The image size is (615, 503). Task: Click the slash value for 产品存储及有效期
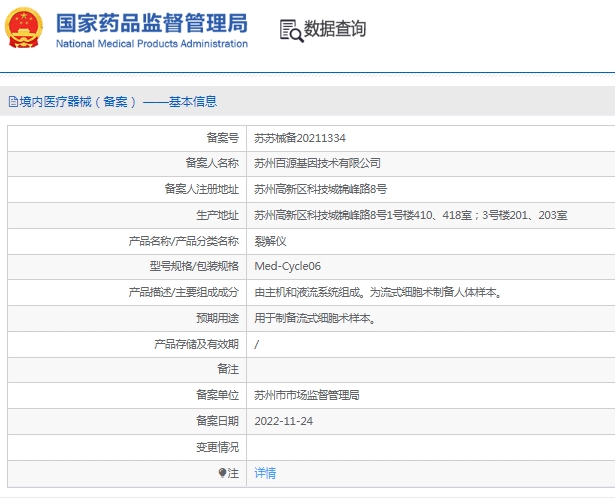[257, 344]
